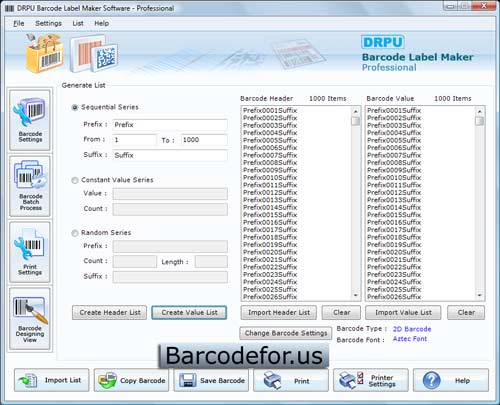The height and width of the screenshot is (405, 500).
Task: Select Prefix0023Suffix in Barcode Value list
Action: coord(394,274)
